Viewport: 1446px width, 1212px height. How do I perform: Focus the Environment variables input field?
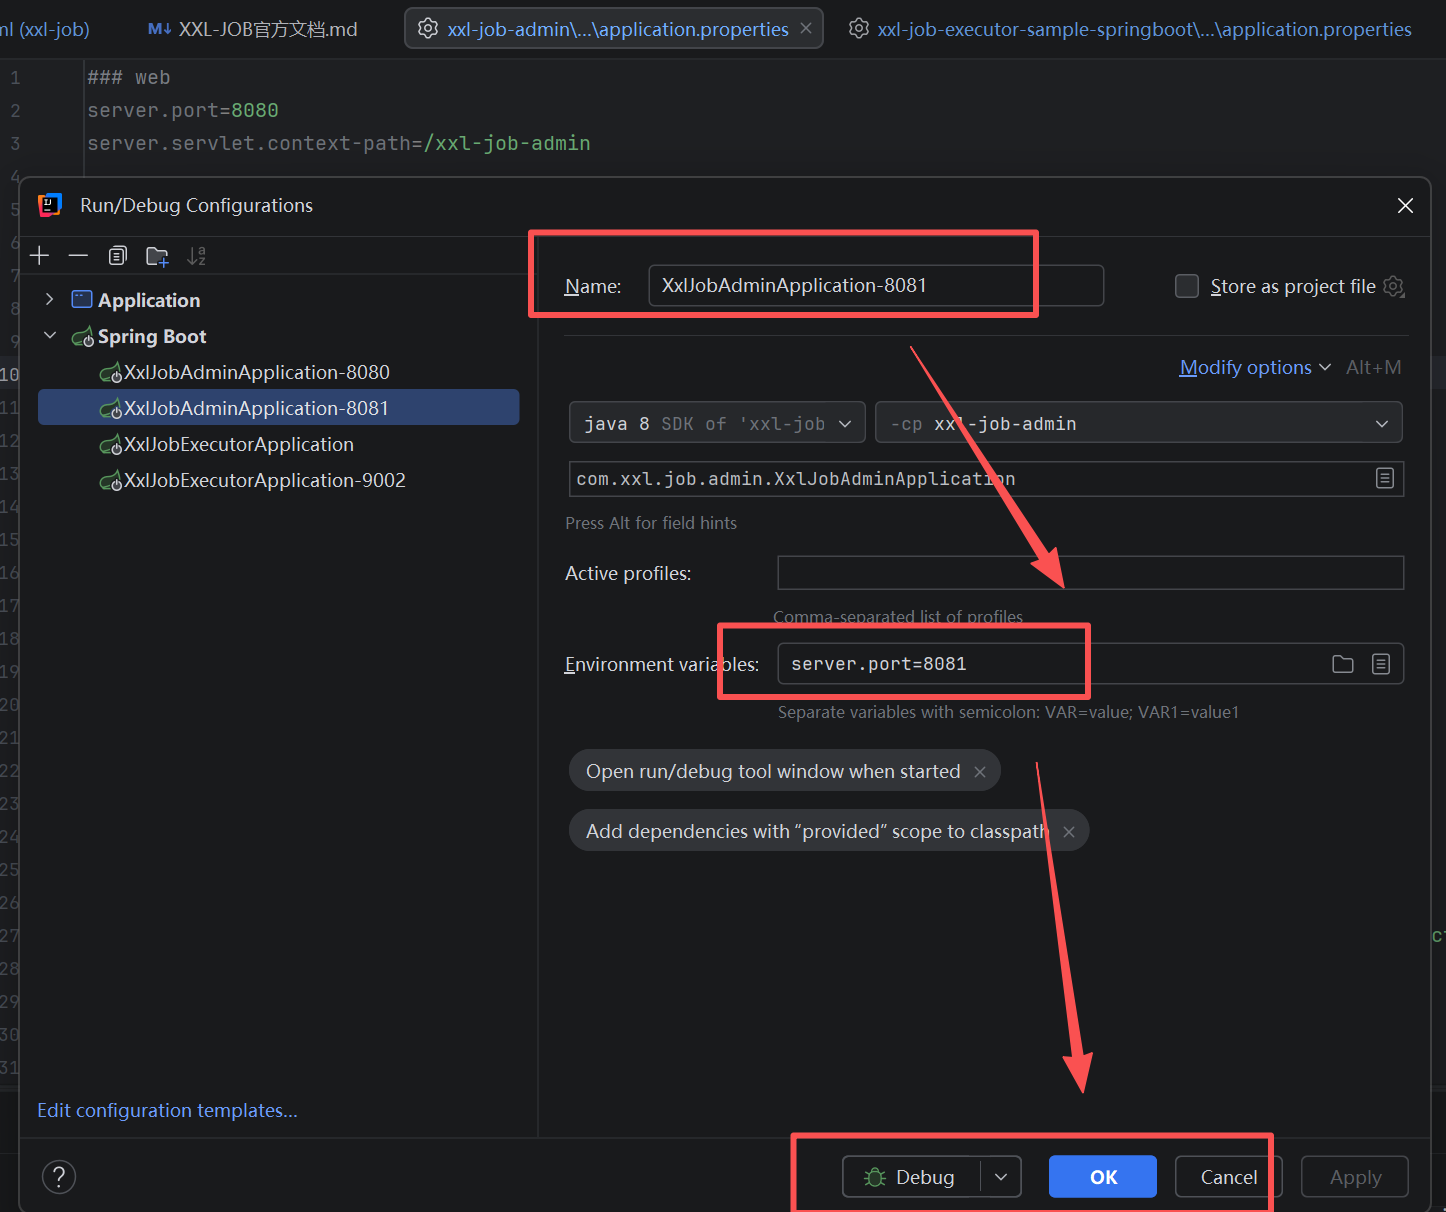tap(1090, 664)
